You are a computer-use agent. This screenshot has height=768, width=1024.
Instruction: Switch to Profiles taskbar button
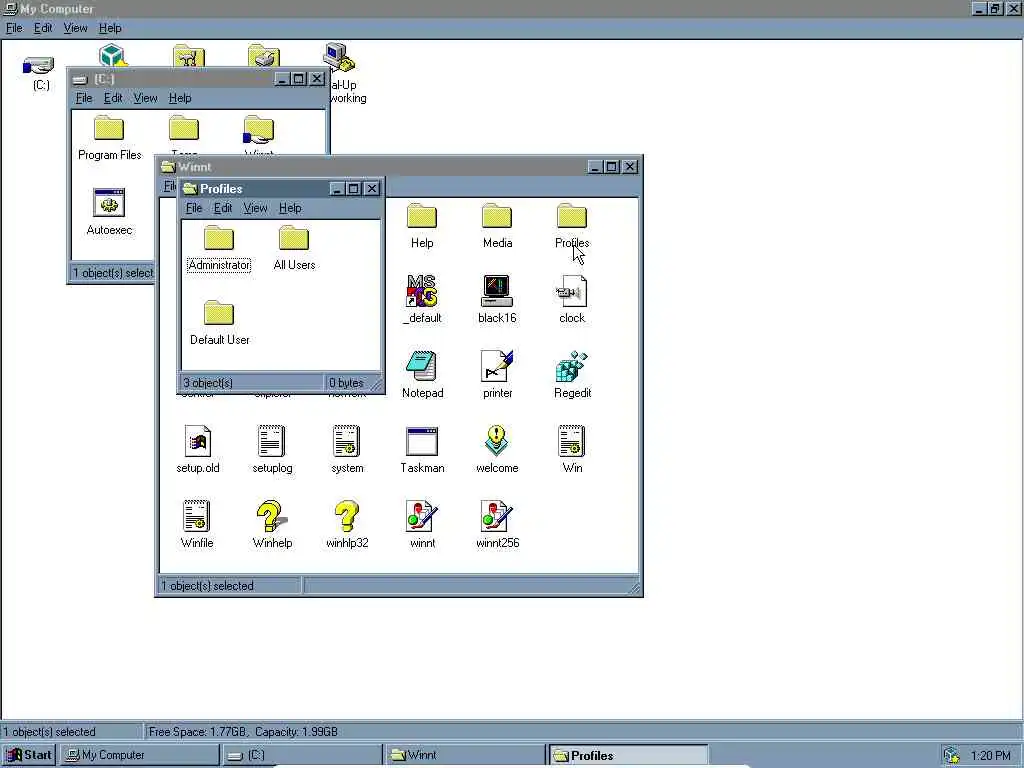pos(628,755)
